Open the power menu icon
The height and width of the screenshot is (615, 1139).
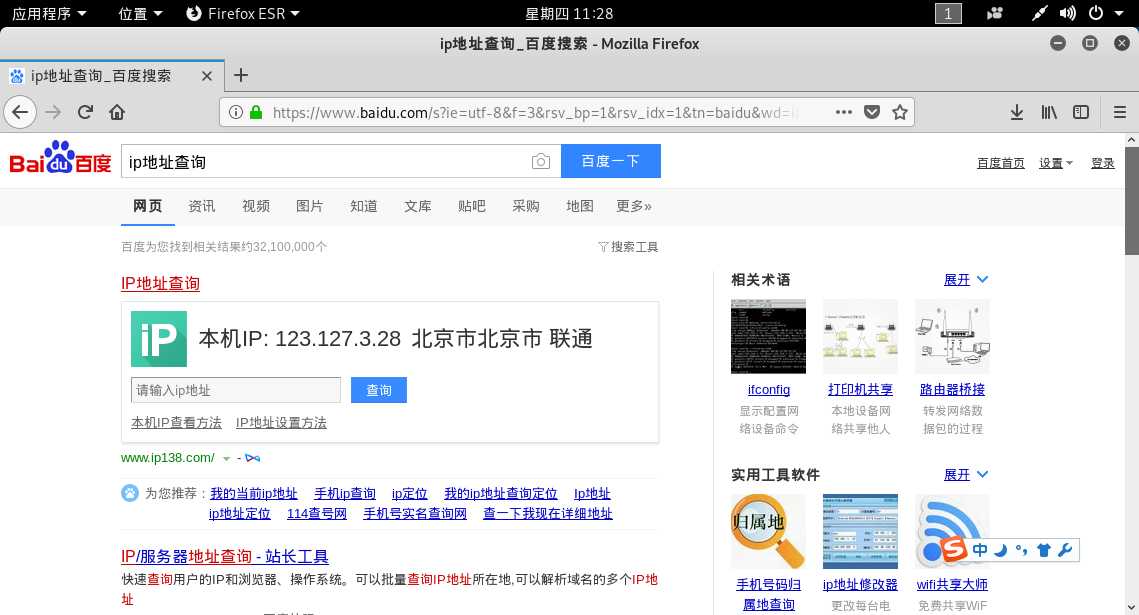point(1096,13)
